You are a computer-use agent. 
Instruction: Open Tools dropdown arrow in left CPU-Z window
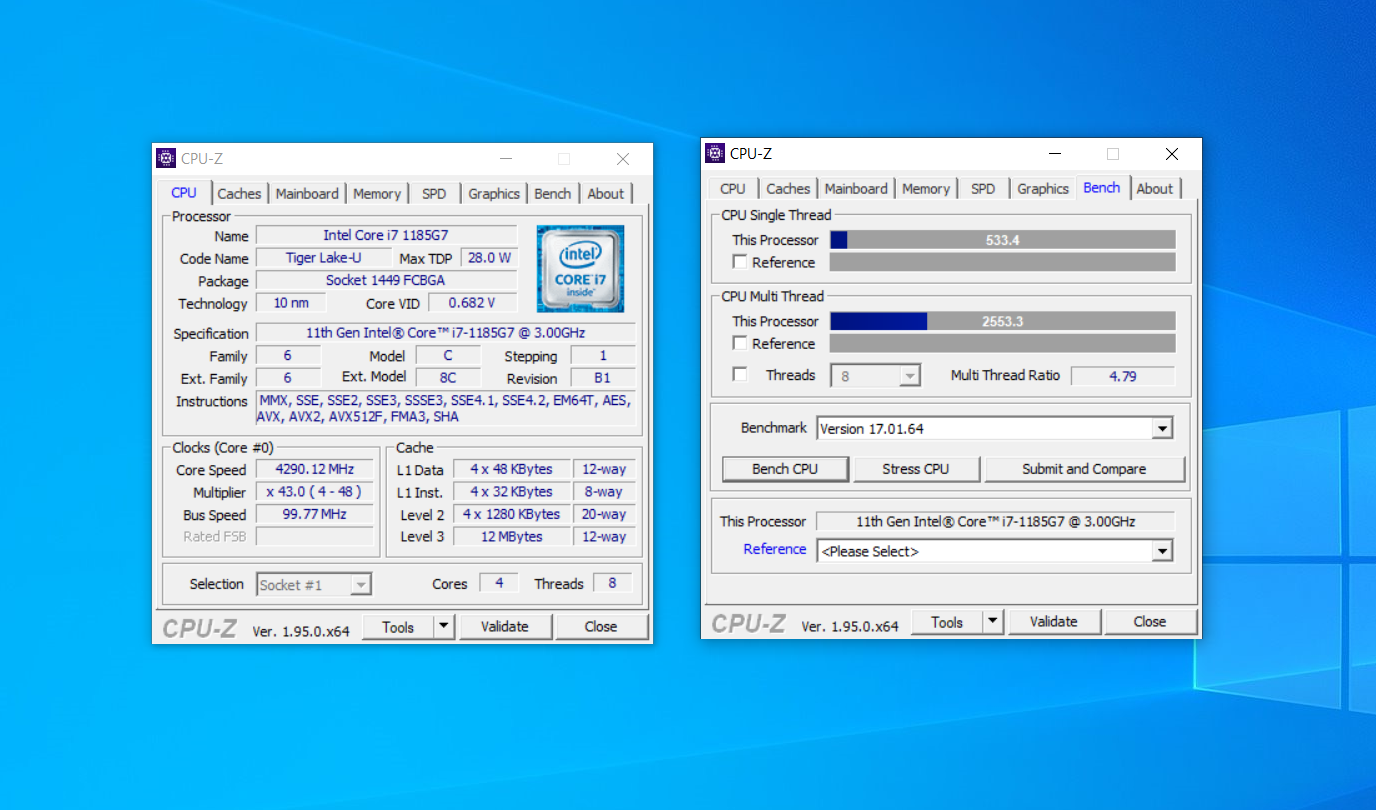pyautogui.click(x=444, y=627)
